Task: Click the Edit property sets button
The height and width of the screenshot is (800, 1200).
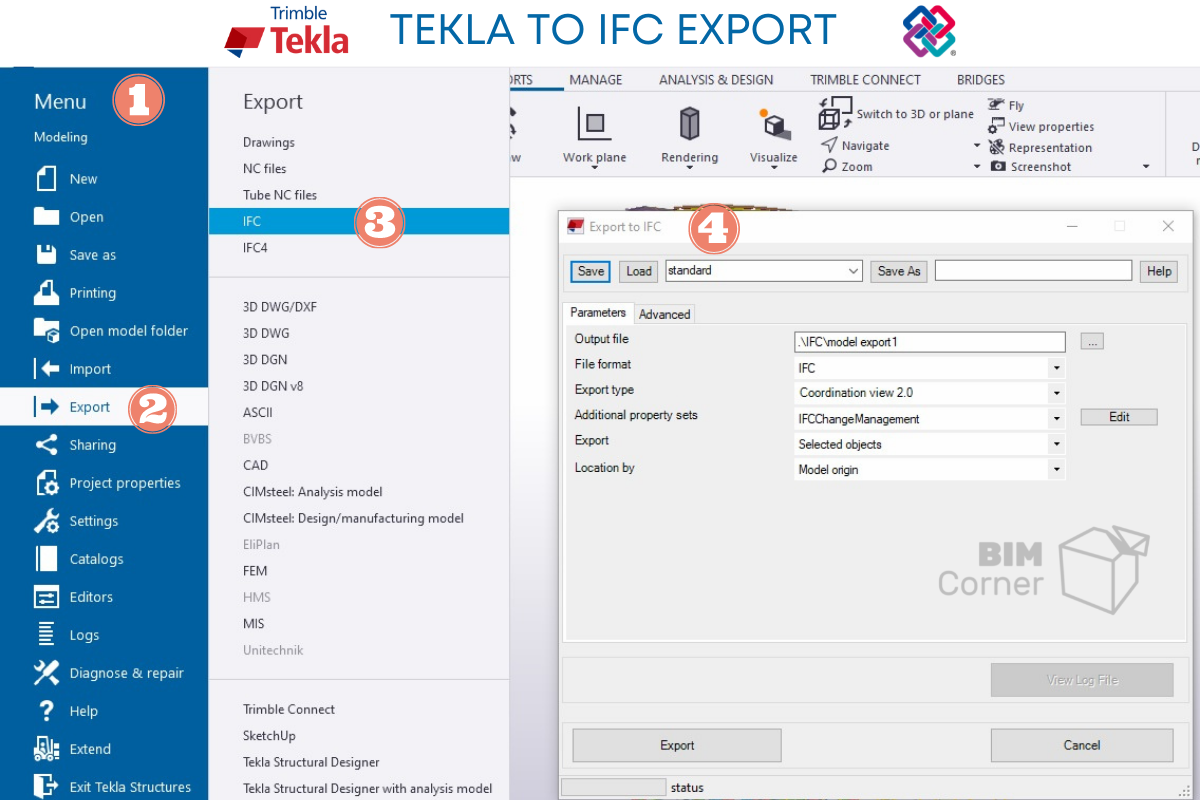Action: tap(1119, 417)
